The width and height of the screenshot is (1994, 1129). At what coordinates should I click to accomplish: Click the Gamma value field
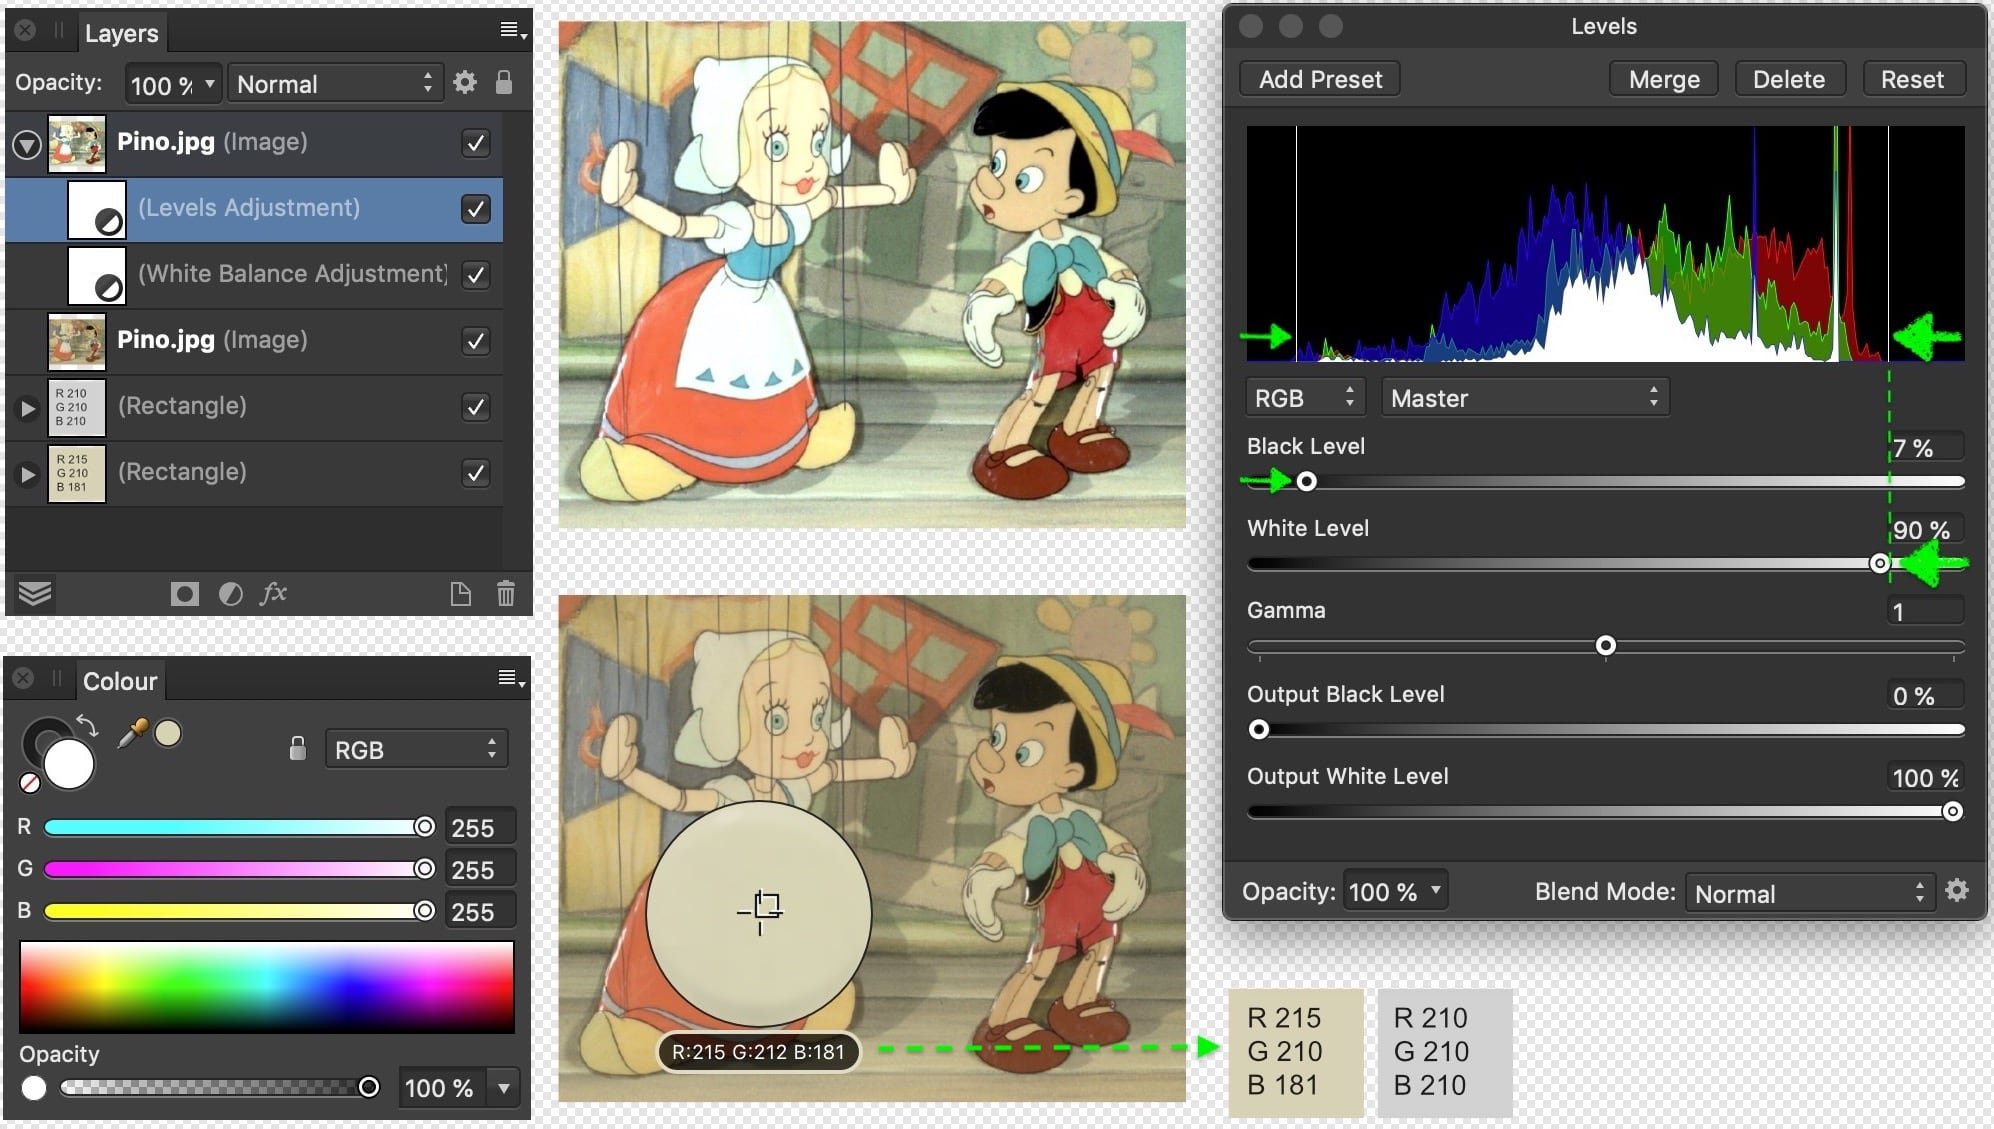point(1925,611)
